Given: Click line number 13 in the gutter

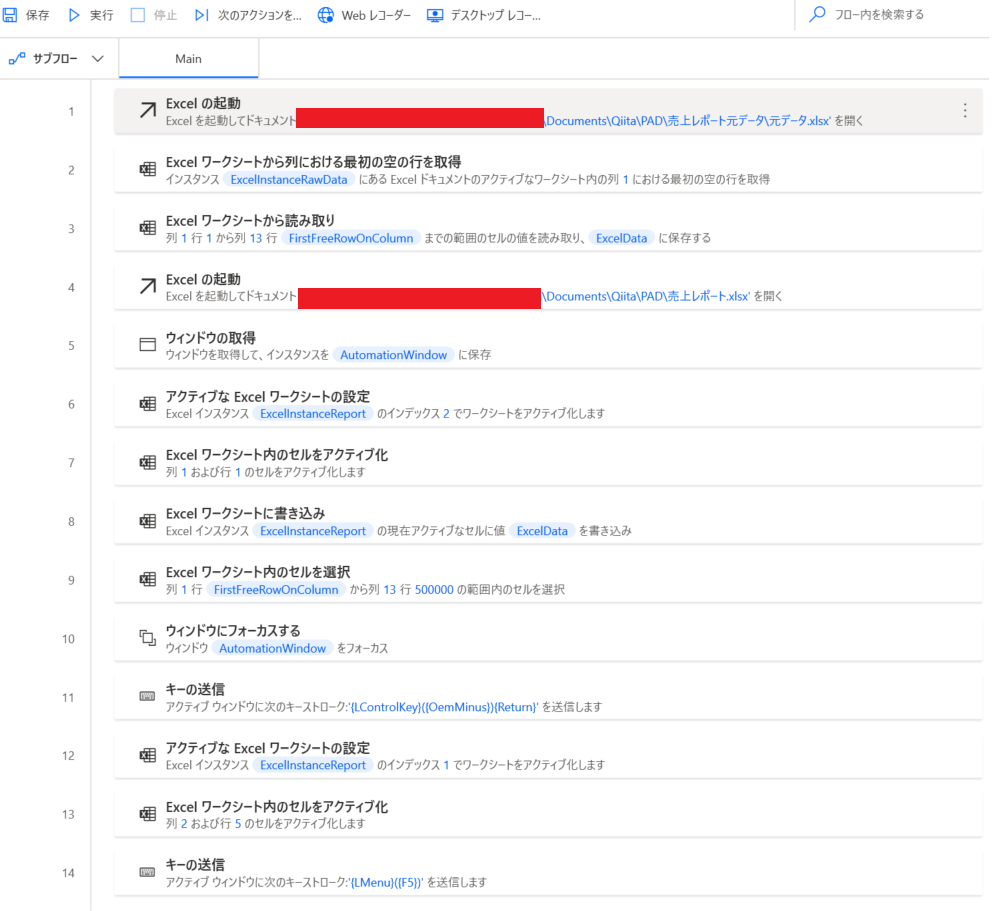Looking at the screenshot, I should pos(68,814).
